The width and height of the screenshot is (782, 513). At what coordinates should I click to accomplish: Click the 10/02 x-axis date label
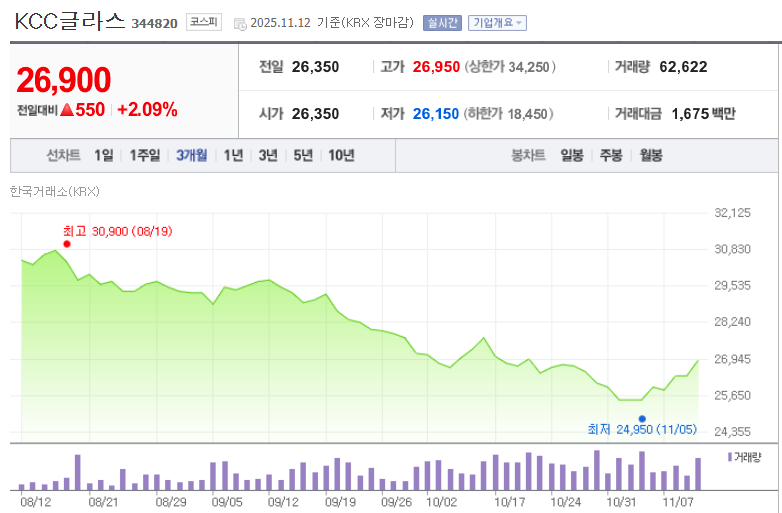click(442, 502)
